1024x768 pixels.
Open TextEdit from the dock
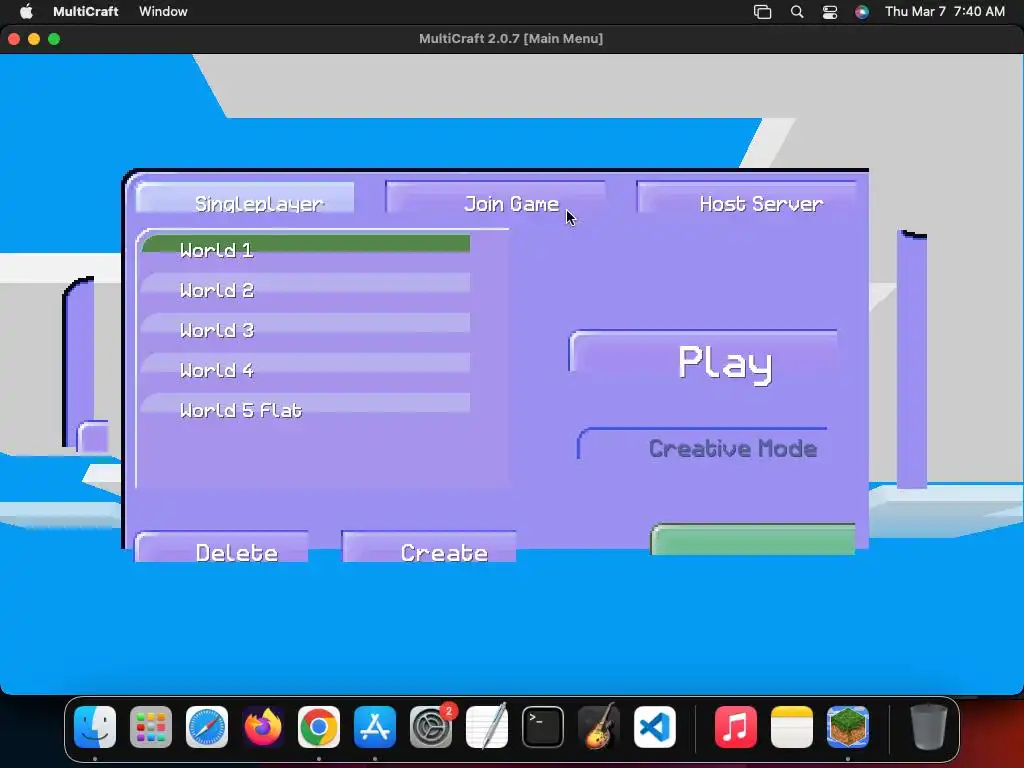tap(487, 727)
